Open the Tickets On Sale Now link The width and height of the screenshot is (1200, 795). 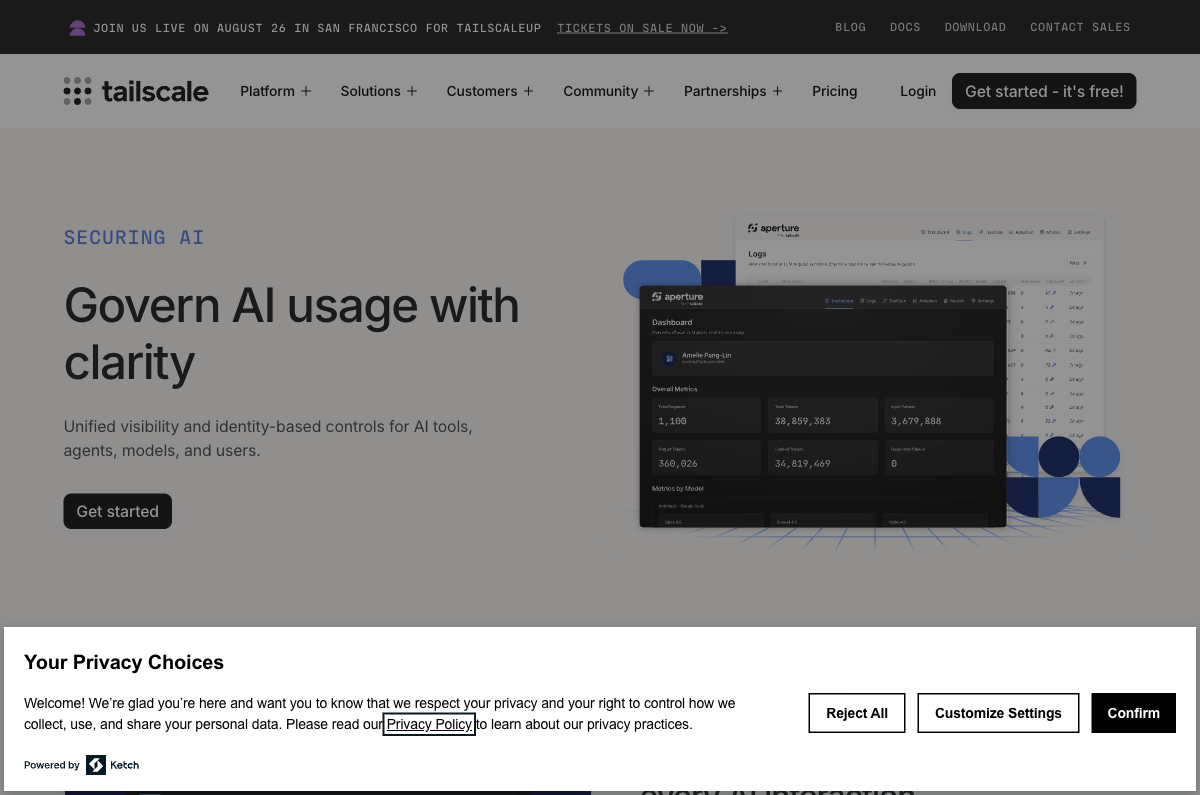(x=642, y=28)
